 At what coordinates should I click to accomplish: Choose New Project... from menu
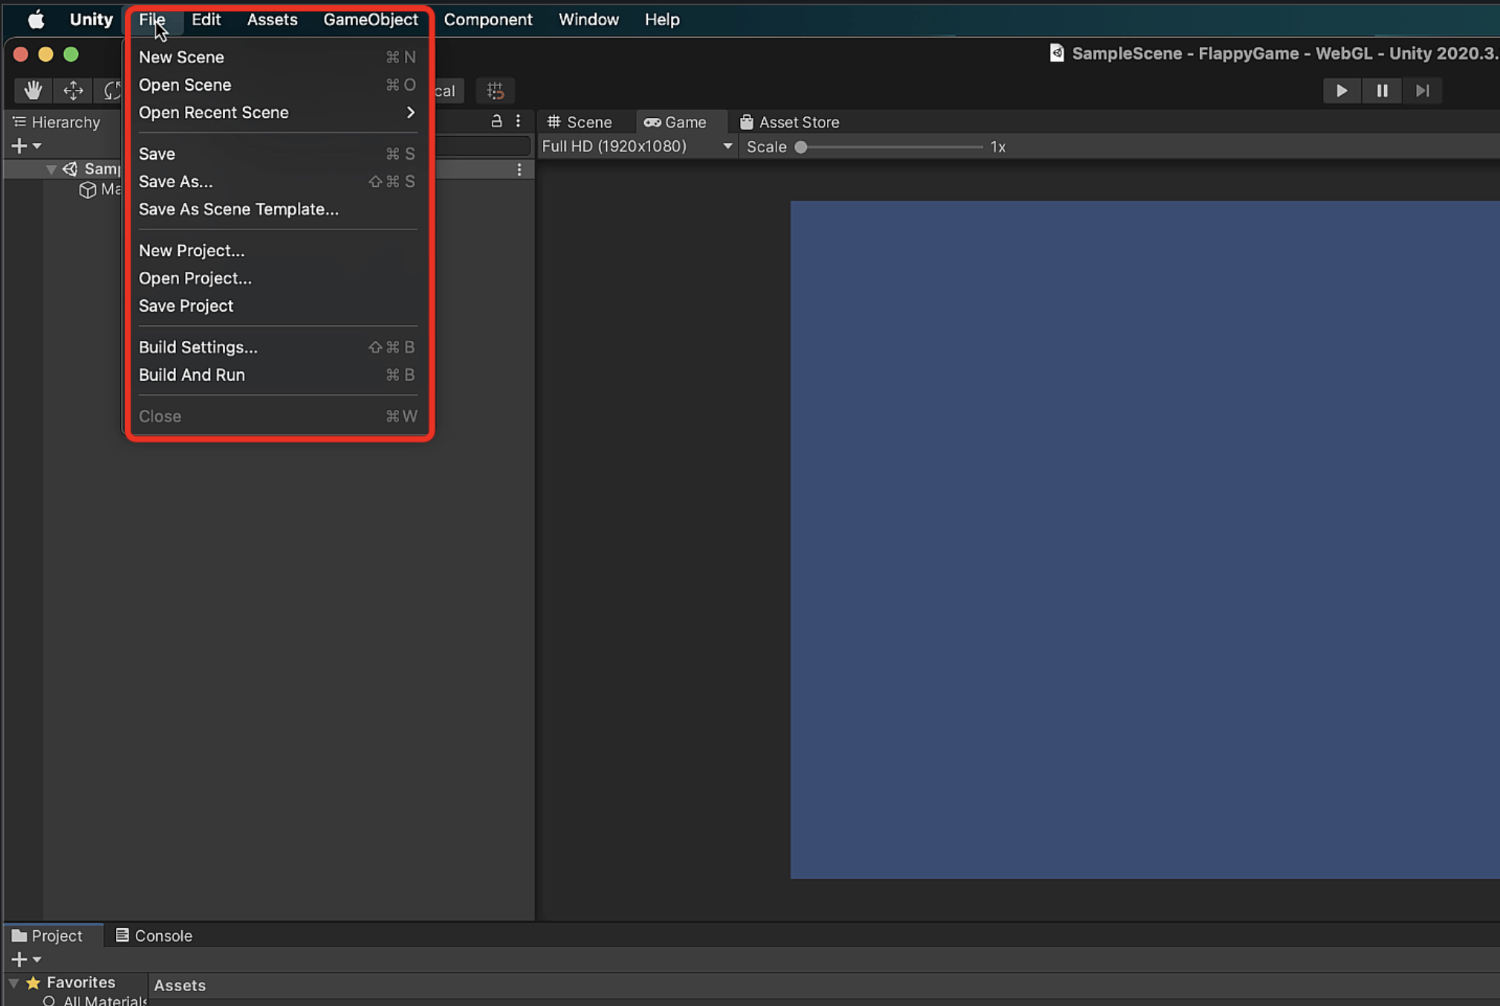tap(278, 251)
